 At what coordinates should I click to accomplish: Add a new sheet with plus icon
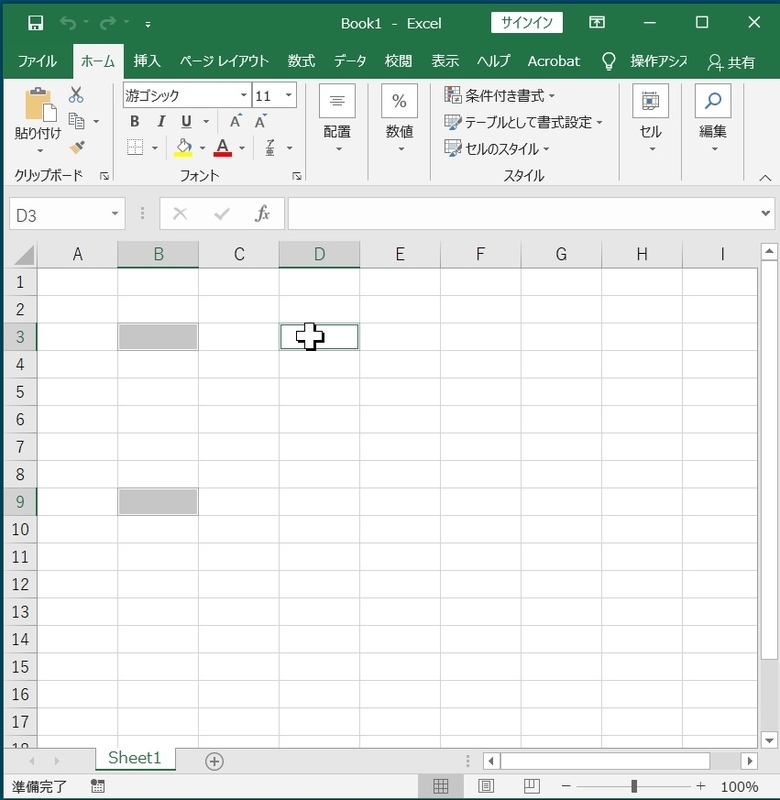pos(214,761)
